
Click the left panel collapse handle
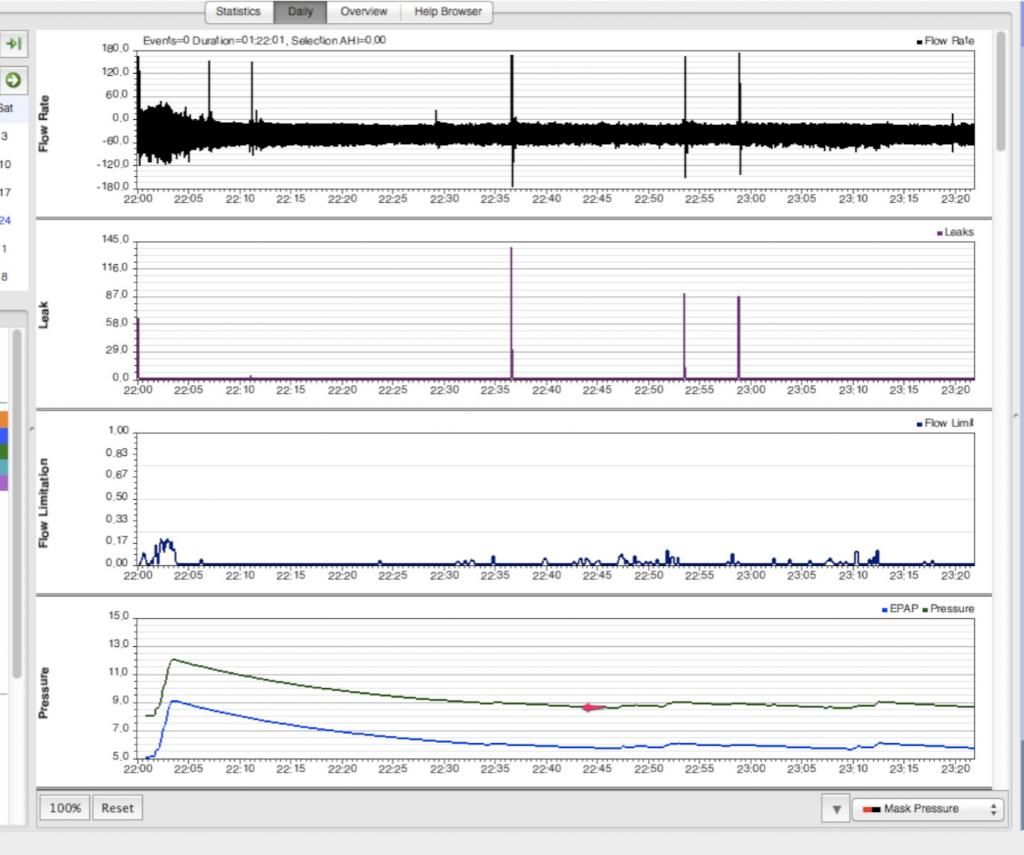click(32, 428)
